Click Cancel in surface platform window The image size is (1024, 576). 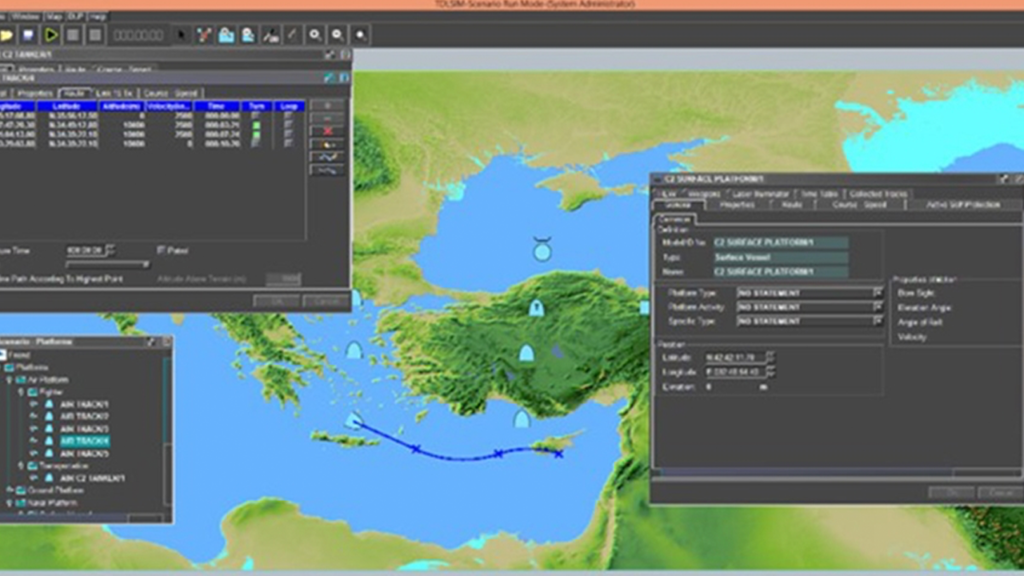[x=1000, y=492]
